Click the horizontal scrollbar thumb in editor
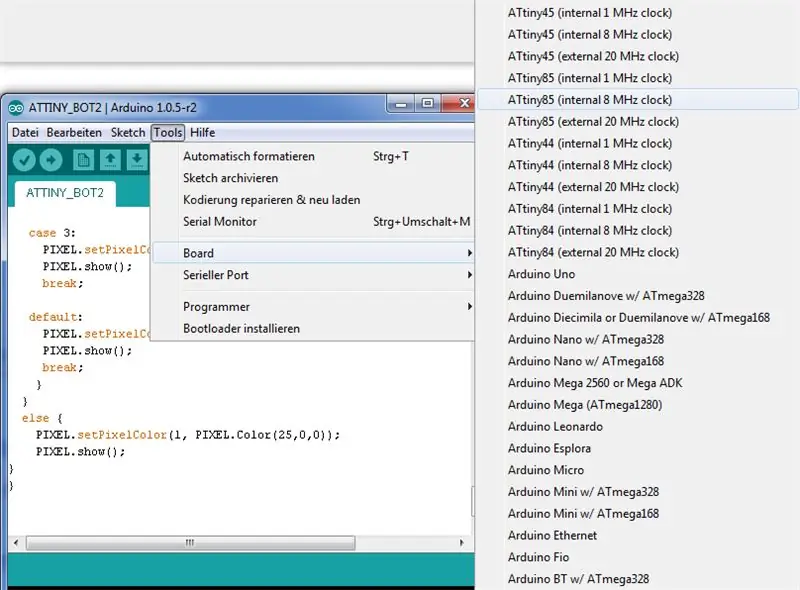800x590 pixels. click(190, 543)
